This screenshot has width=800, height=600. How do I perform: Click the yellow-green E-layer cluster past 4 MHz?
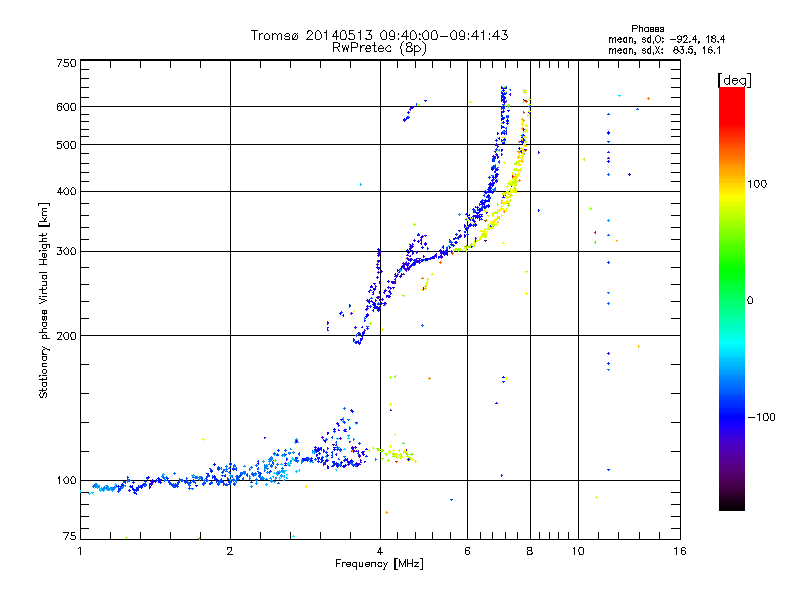coord(395,453)
